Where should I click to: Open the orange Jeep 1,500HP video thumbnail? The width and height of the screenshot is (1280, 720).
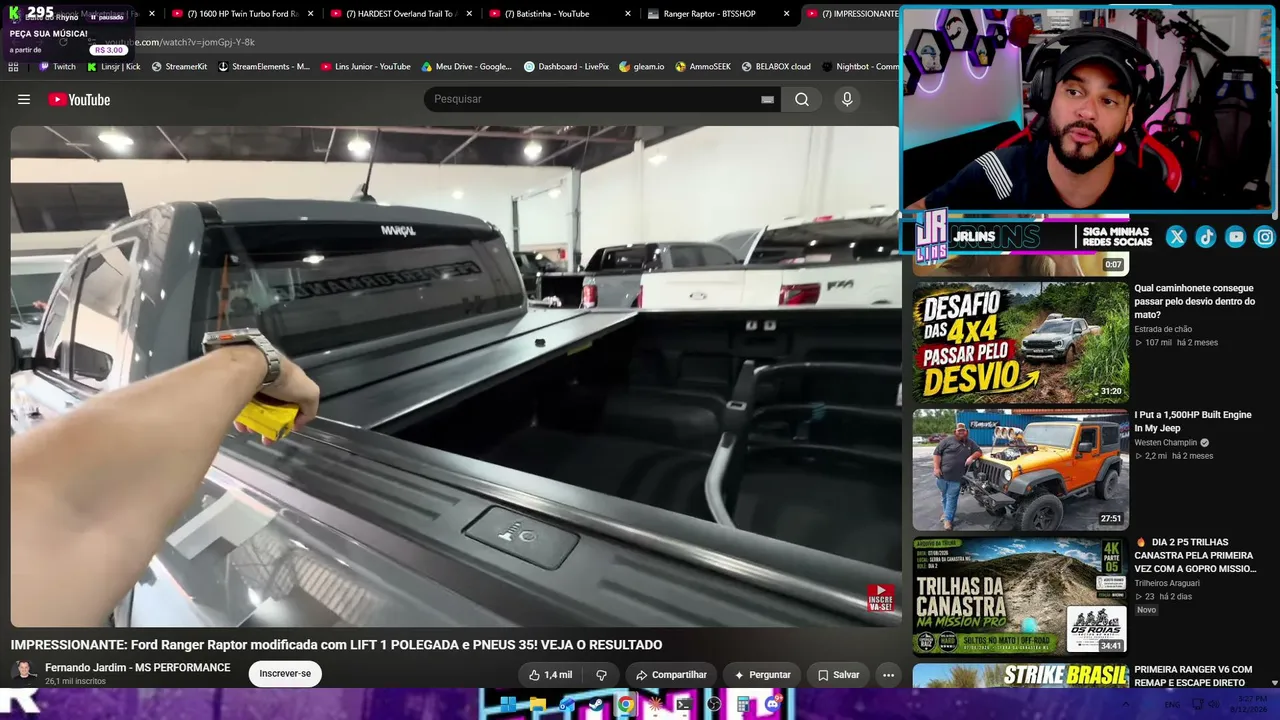pos(1020,470)
